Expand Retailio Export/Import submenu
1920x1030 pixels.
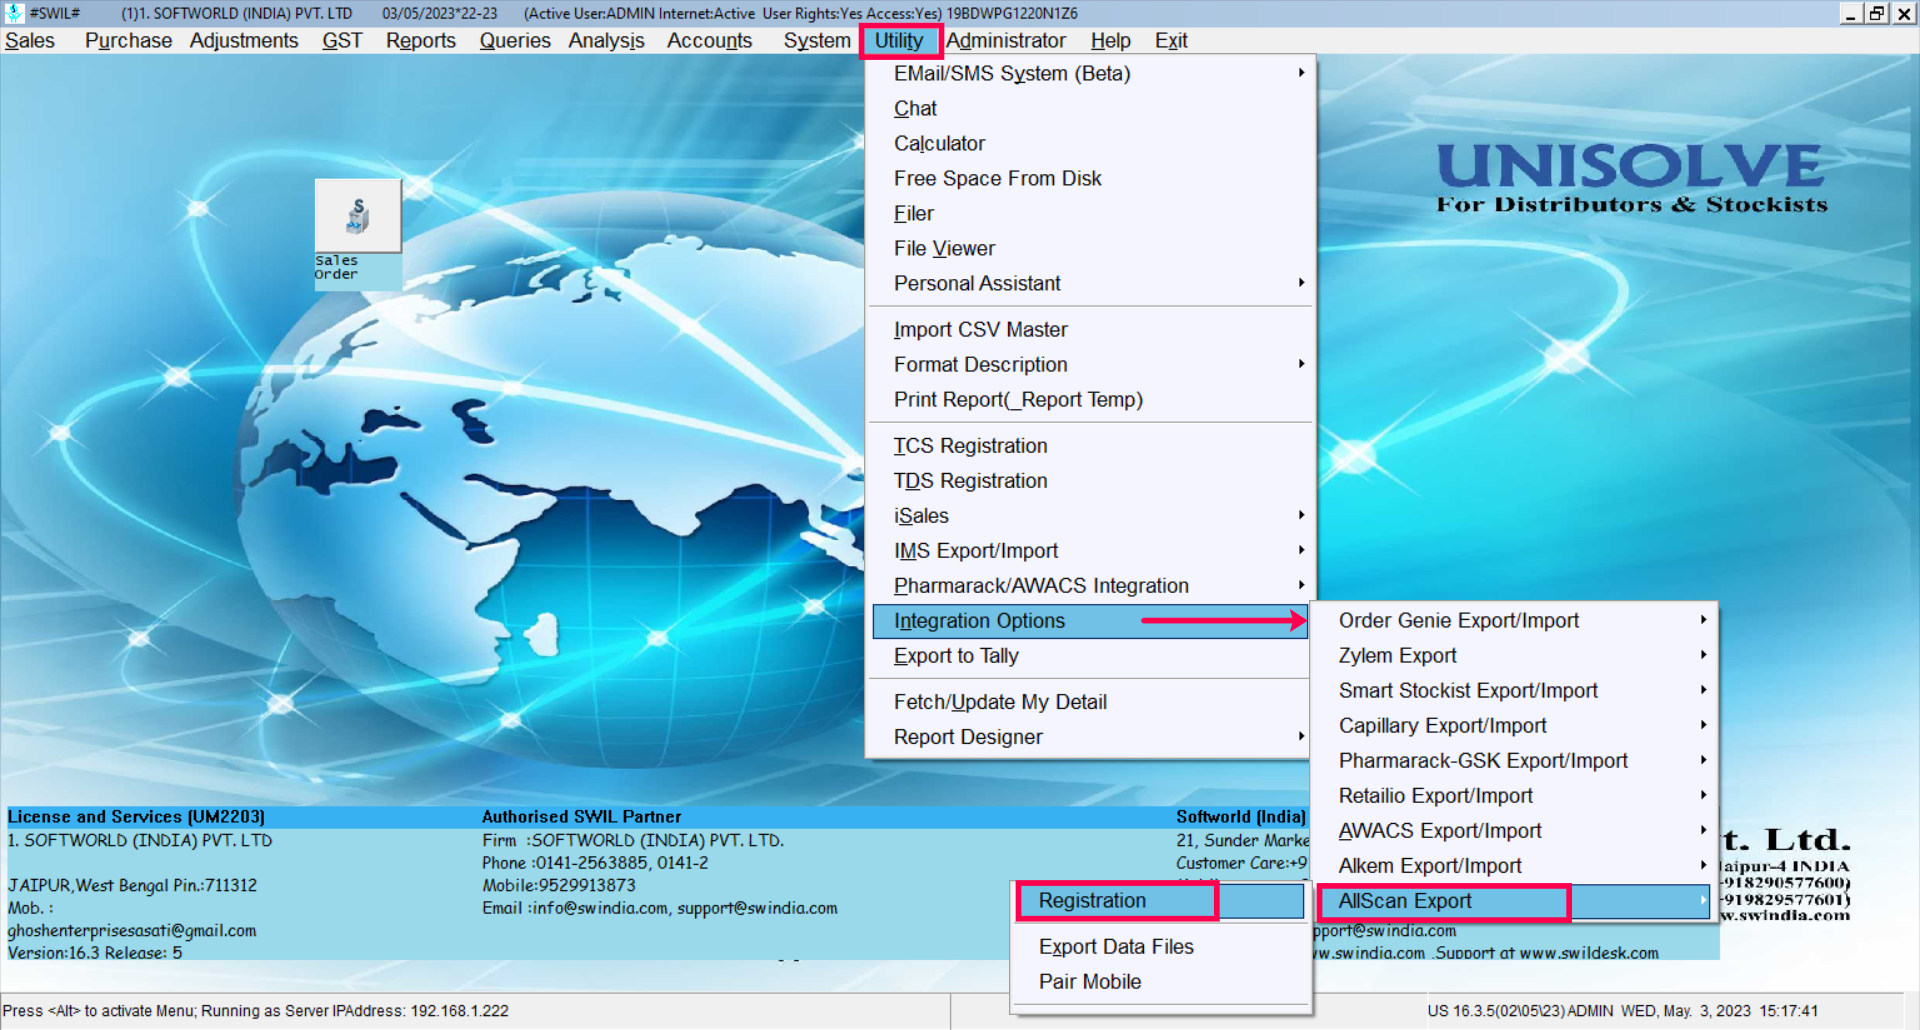click(x=1515, y=796)
